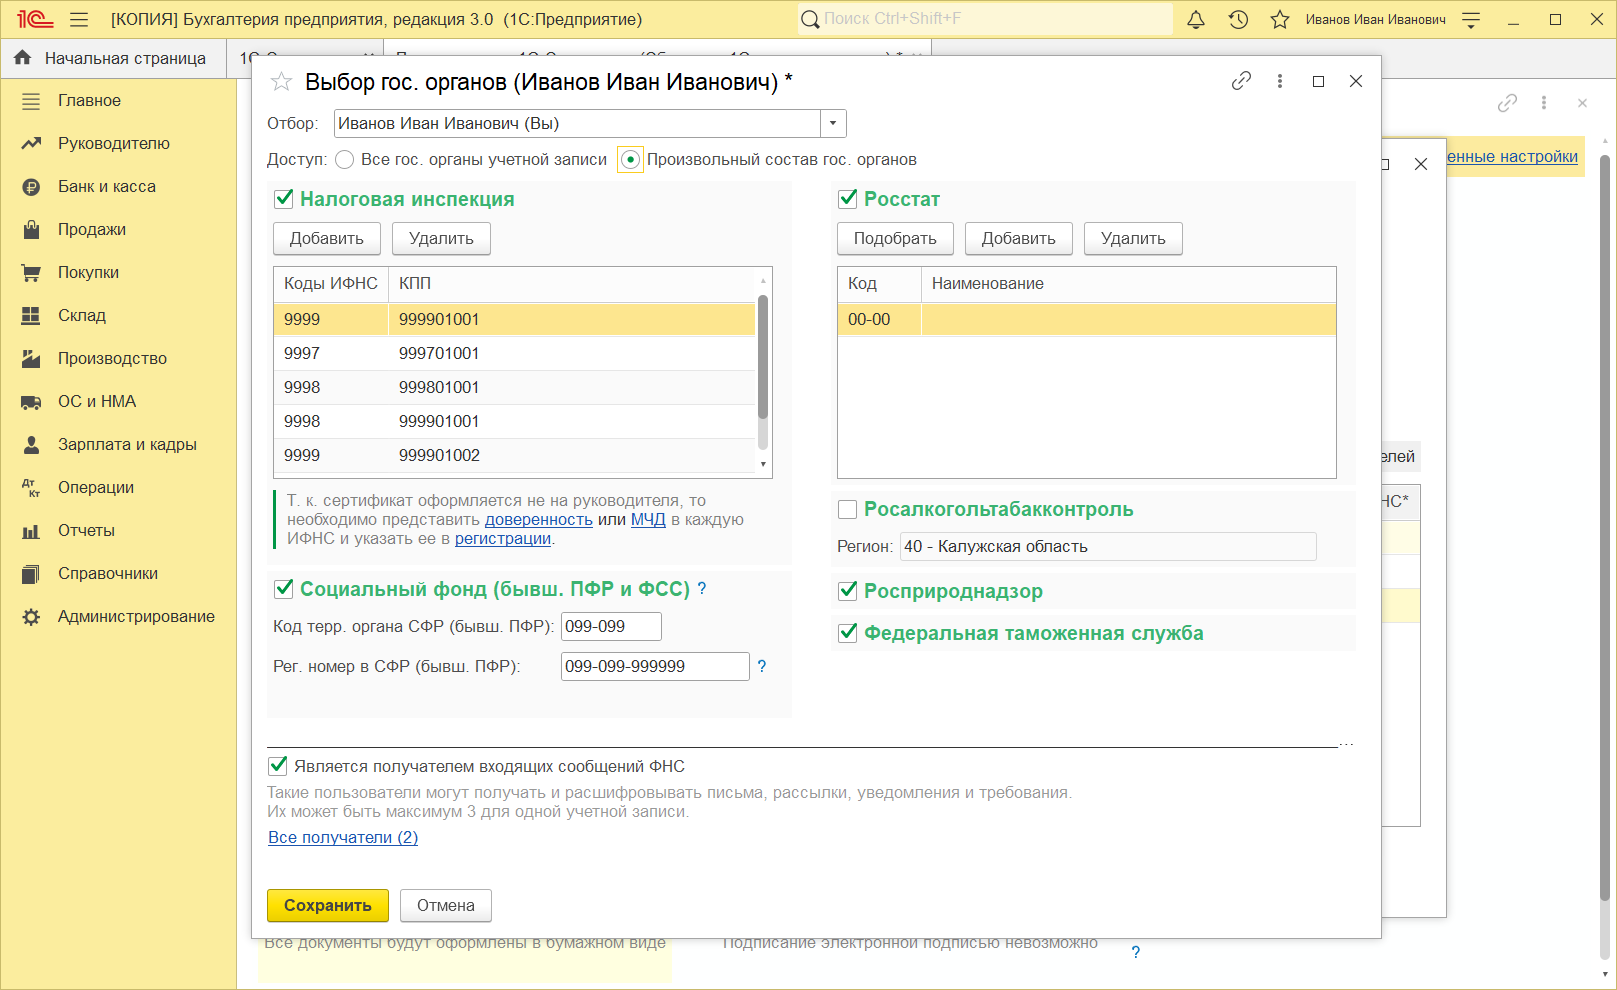Click the Сохранить button
The height and width of the screenshot is (990, 1617).
pos(327,905)
